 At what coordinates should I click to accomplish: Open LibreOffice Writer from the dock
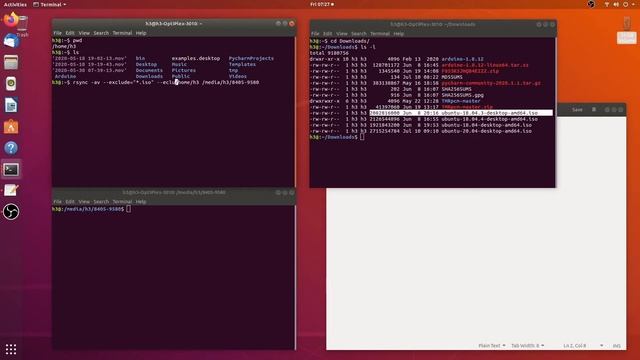tap(11, 105)
